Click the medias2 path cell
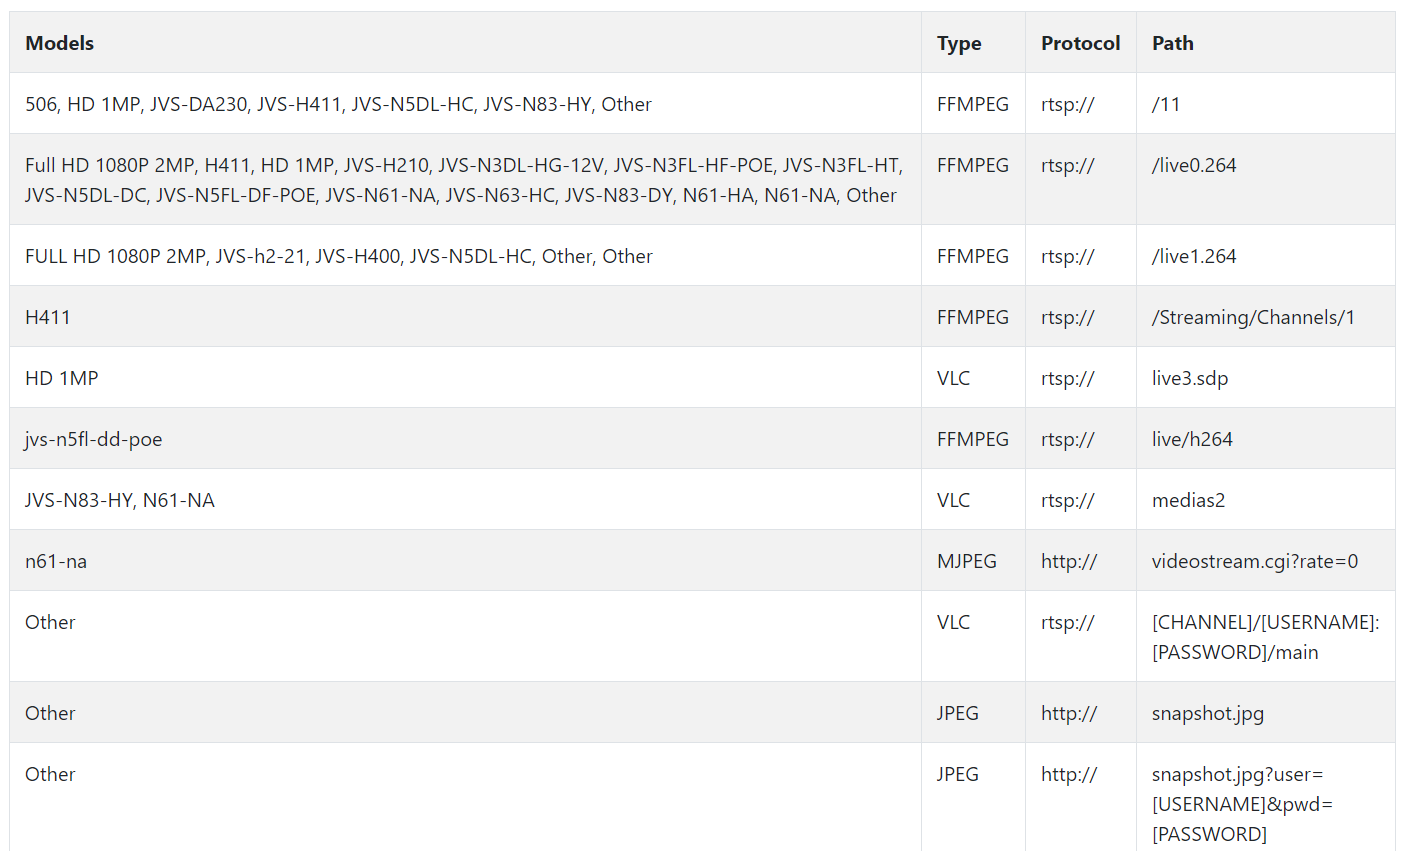 coord(1188,500)
